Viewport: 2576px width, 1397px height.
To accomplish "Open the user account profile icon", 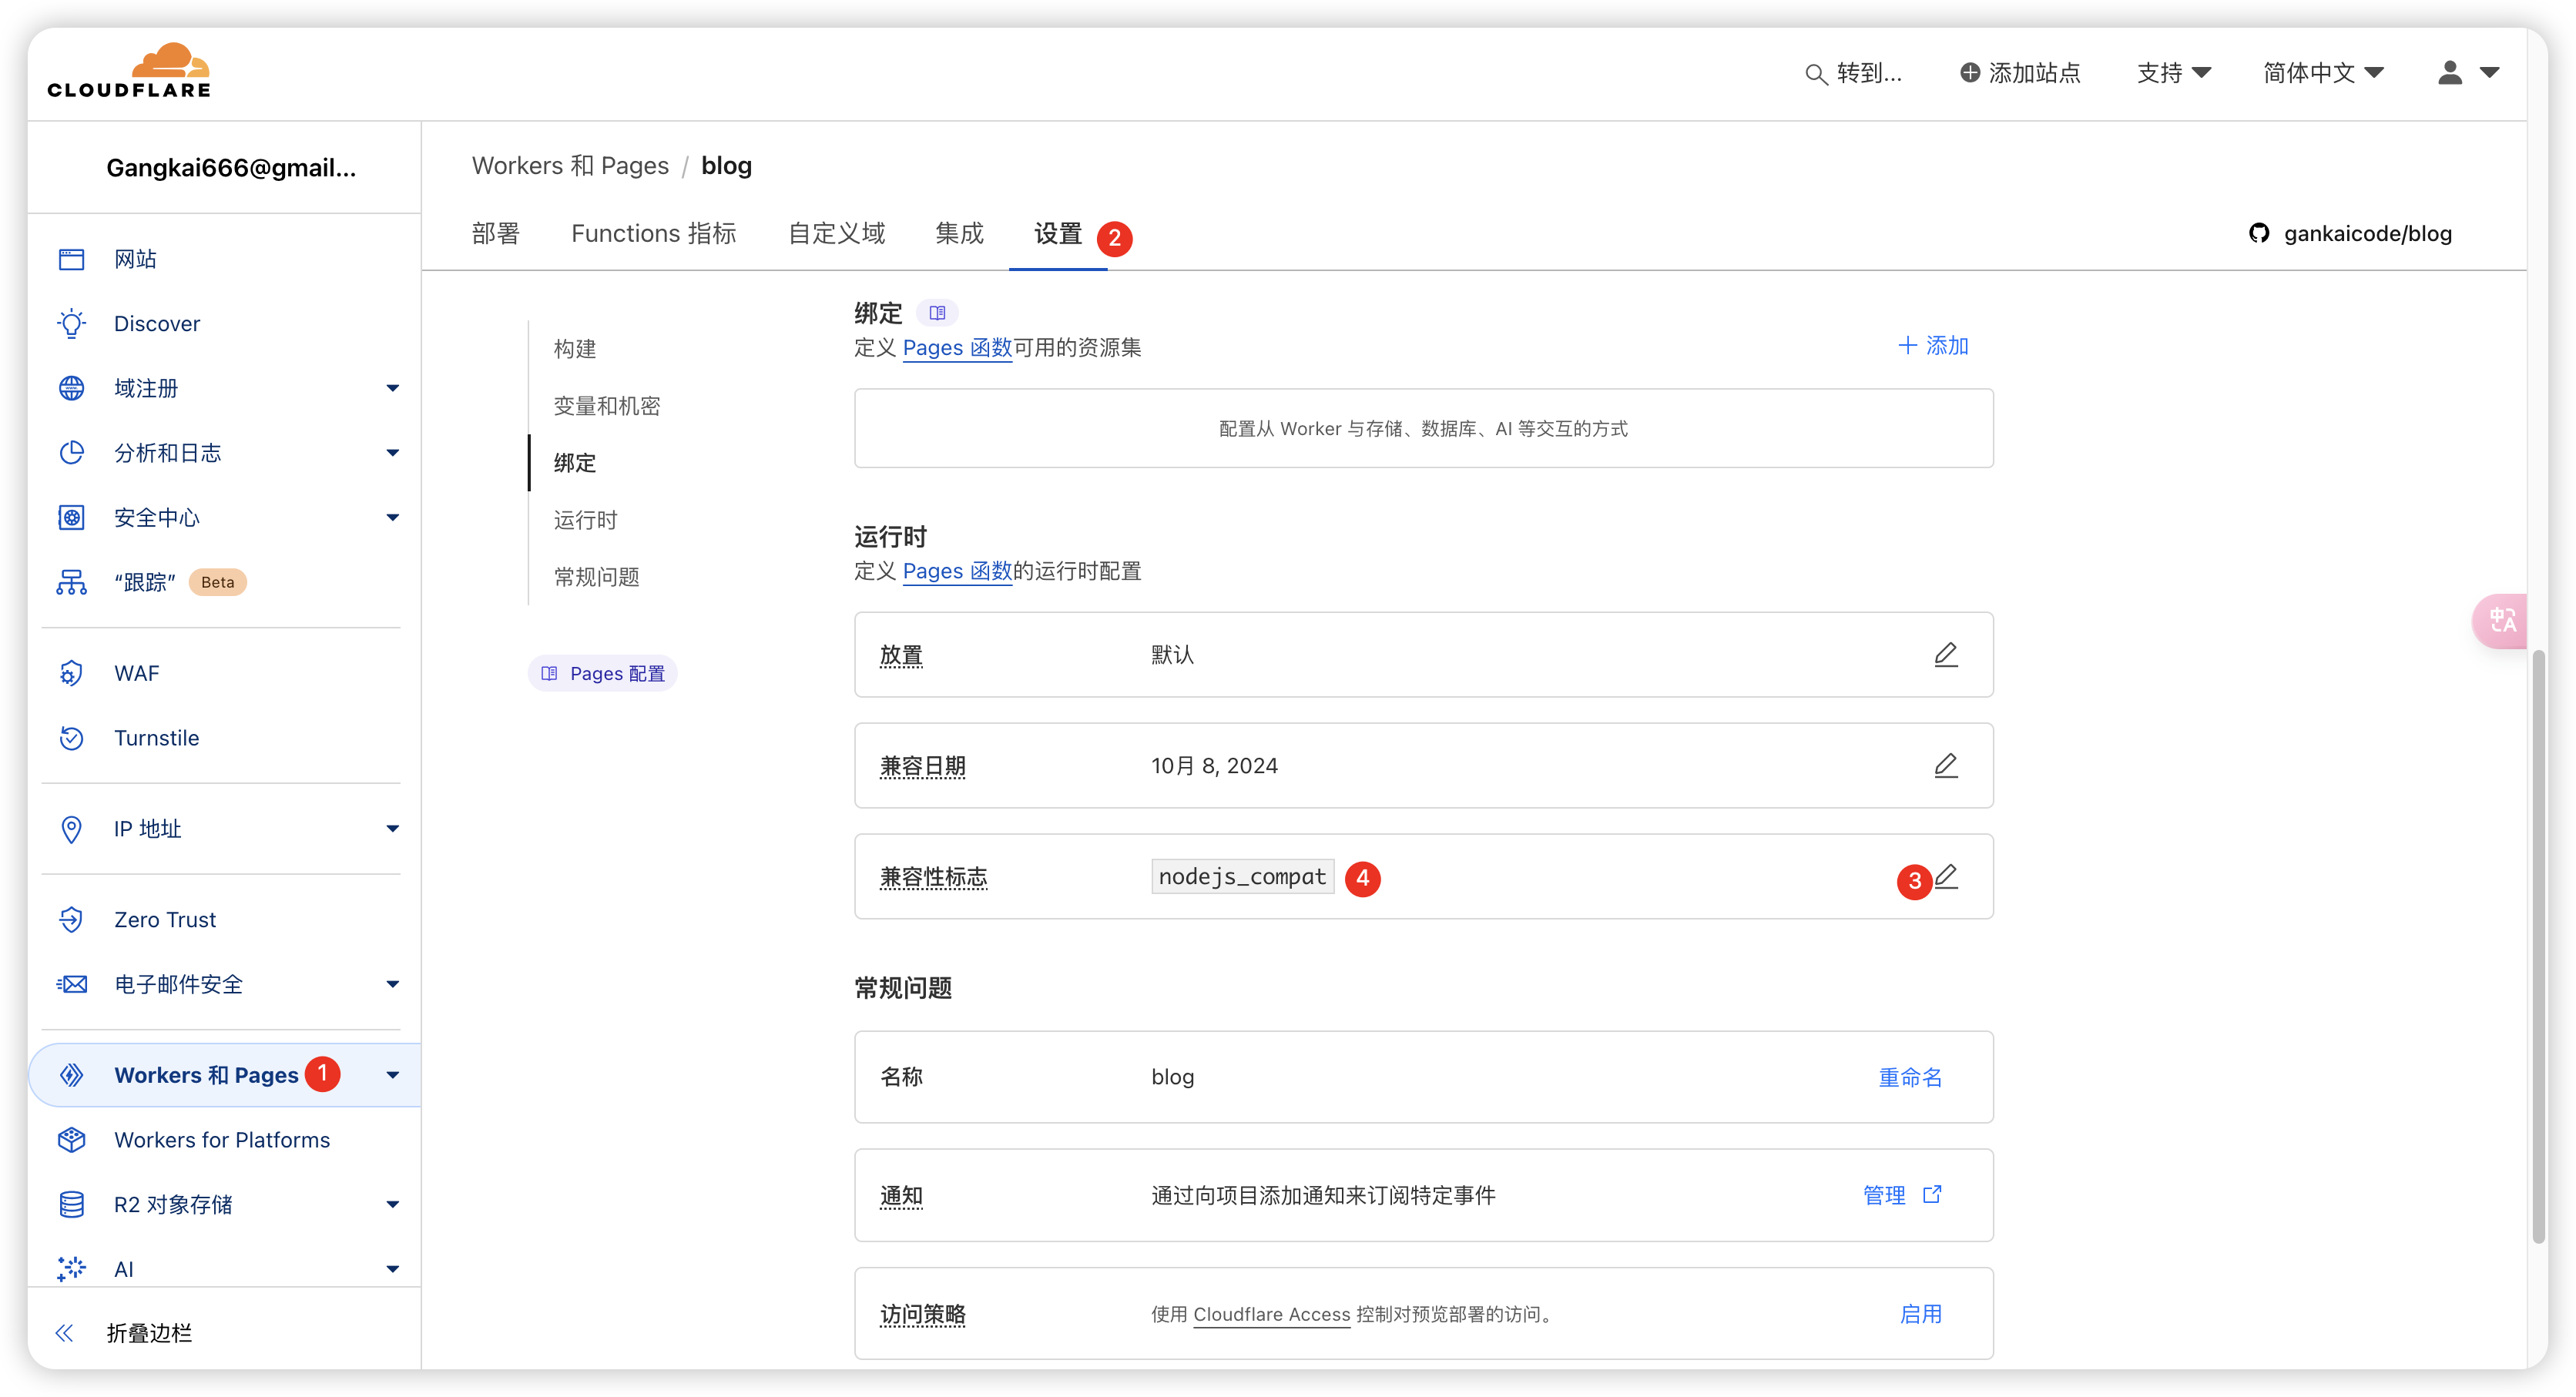I will tap(2448, 72).
